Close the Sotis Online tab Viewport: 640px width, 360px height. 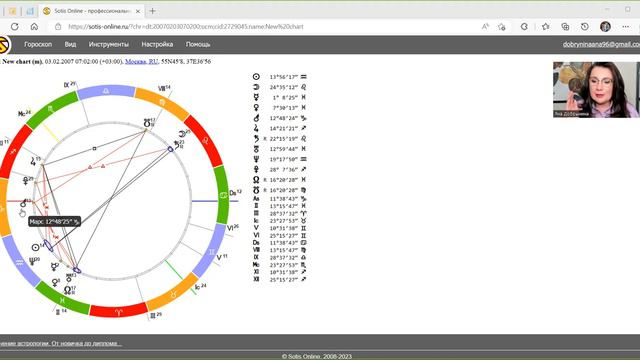pos(138,11)
